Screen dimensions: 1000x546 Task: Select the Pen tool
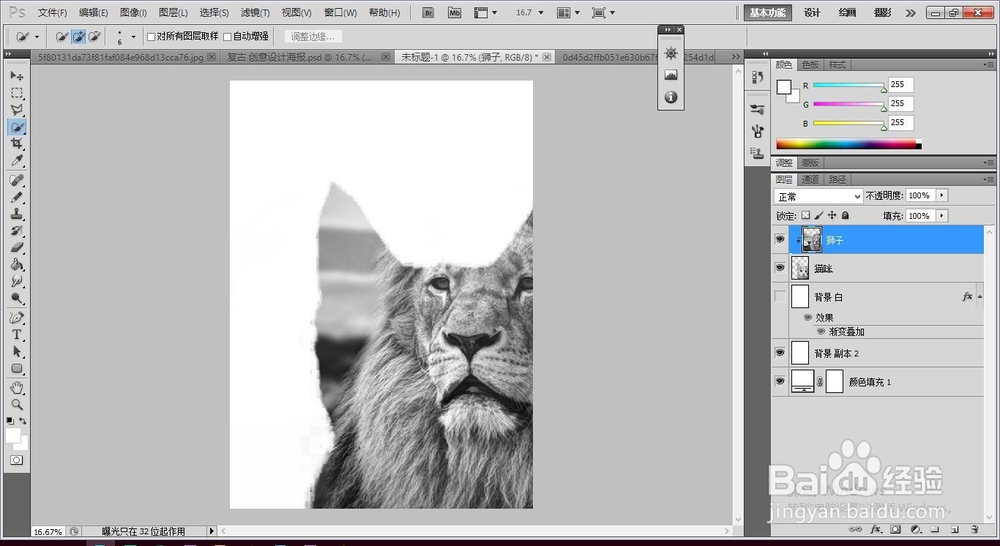coord(17,318)
